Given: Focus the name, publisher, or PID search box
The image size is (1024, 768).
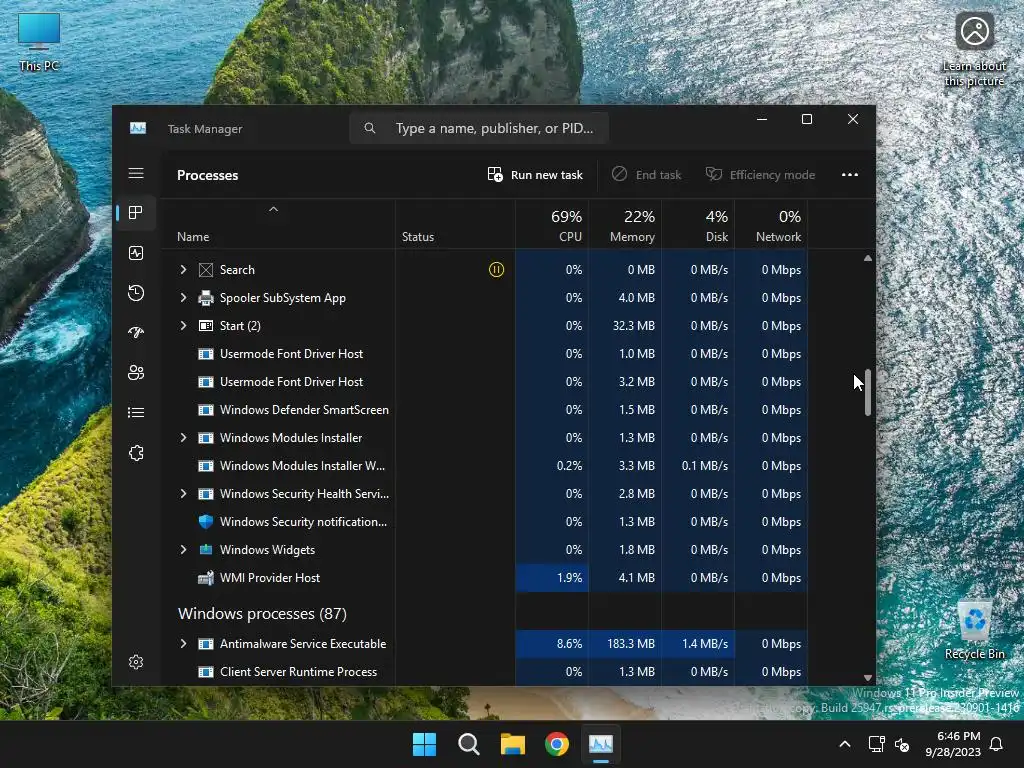Looking at the screenshot, I should tap(479, 128).
